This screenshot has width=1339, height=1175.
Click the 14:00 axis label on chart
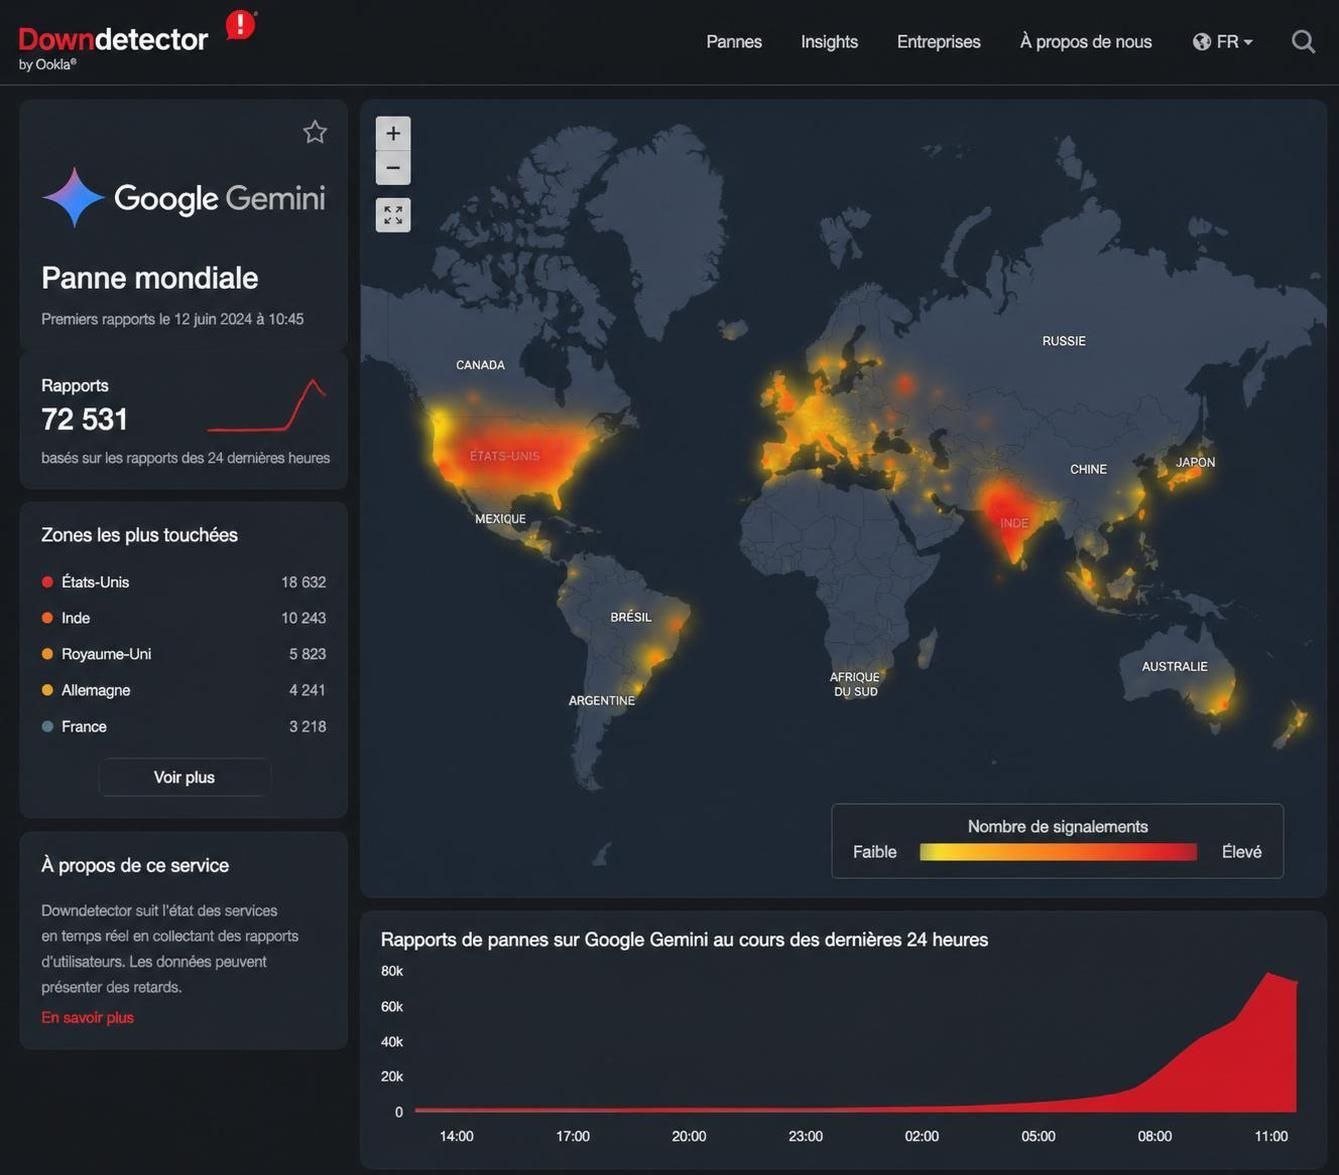456,1136
